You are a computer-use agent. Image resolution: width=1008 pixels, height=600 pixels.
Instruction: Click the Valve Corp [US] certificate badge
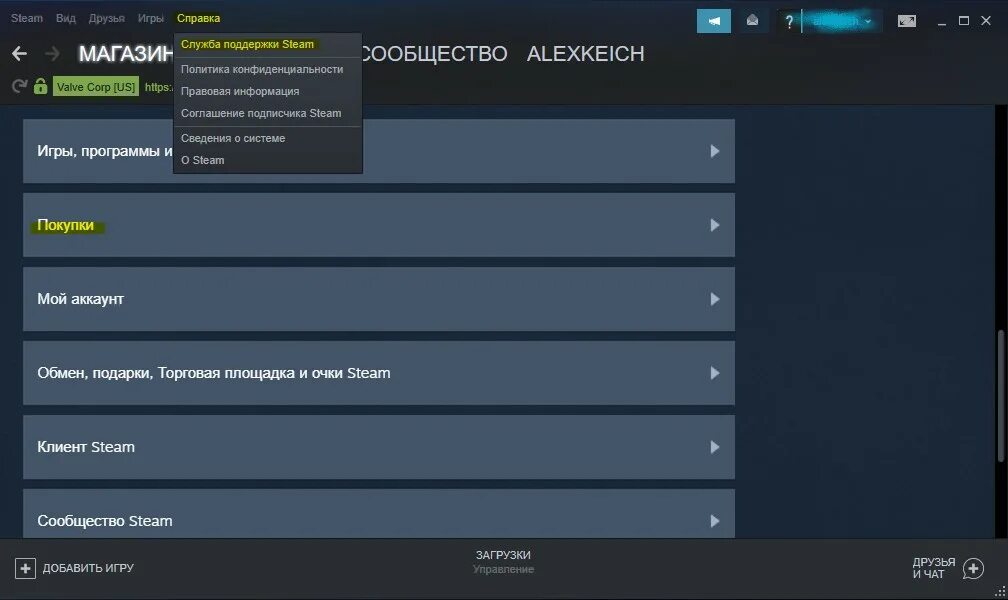[x=96, y=87]
